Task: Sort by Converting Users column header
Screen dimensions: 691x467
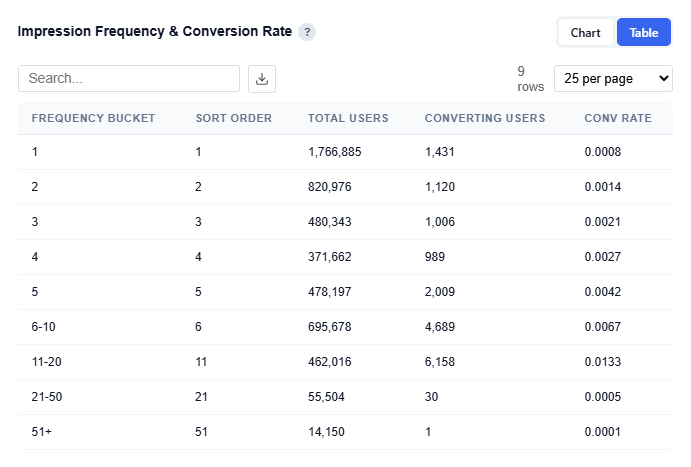Action: point(485,118)
